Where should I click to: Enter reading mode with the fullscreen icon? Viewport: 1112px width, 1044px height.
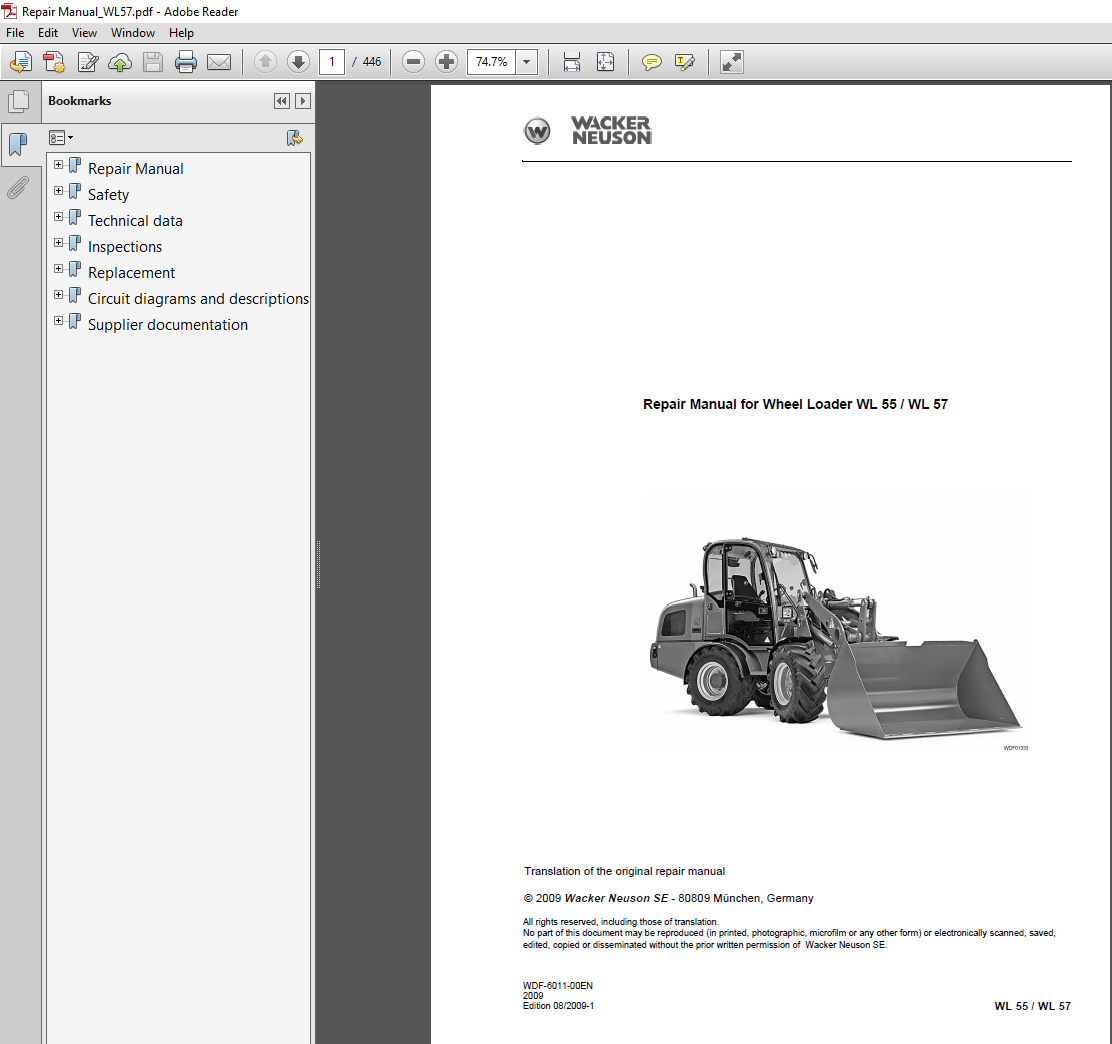[x=731, y=61]
